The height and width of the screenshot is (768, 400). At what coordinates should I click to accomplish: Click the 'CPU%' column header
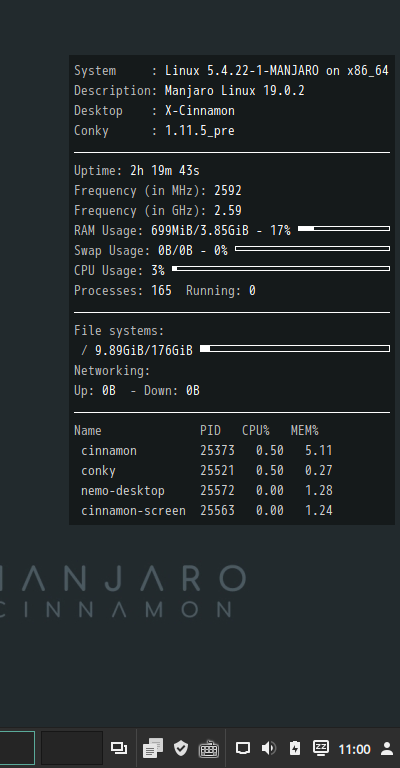coord(256,431)
